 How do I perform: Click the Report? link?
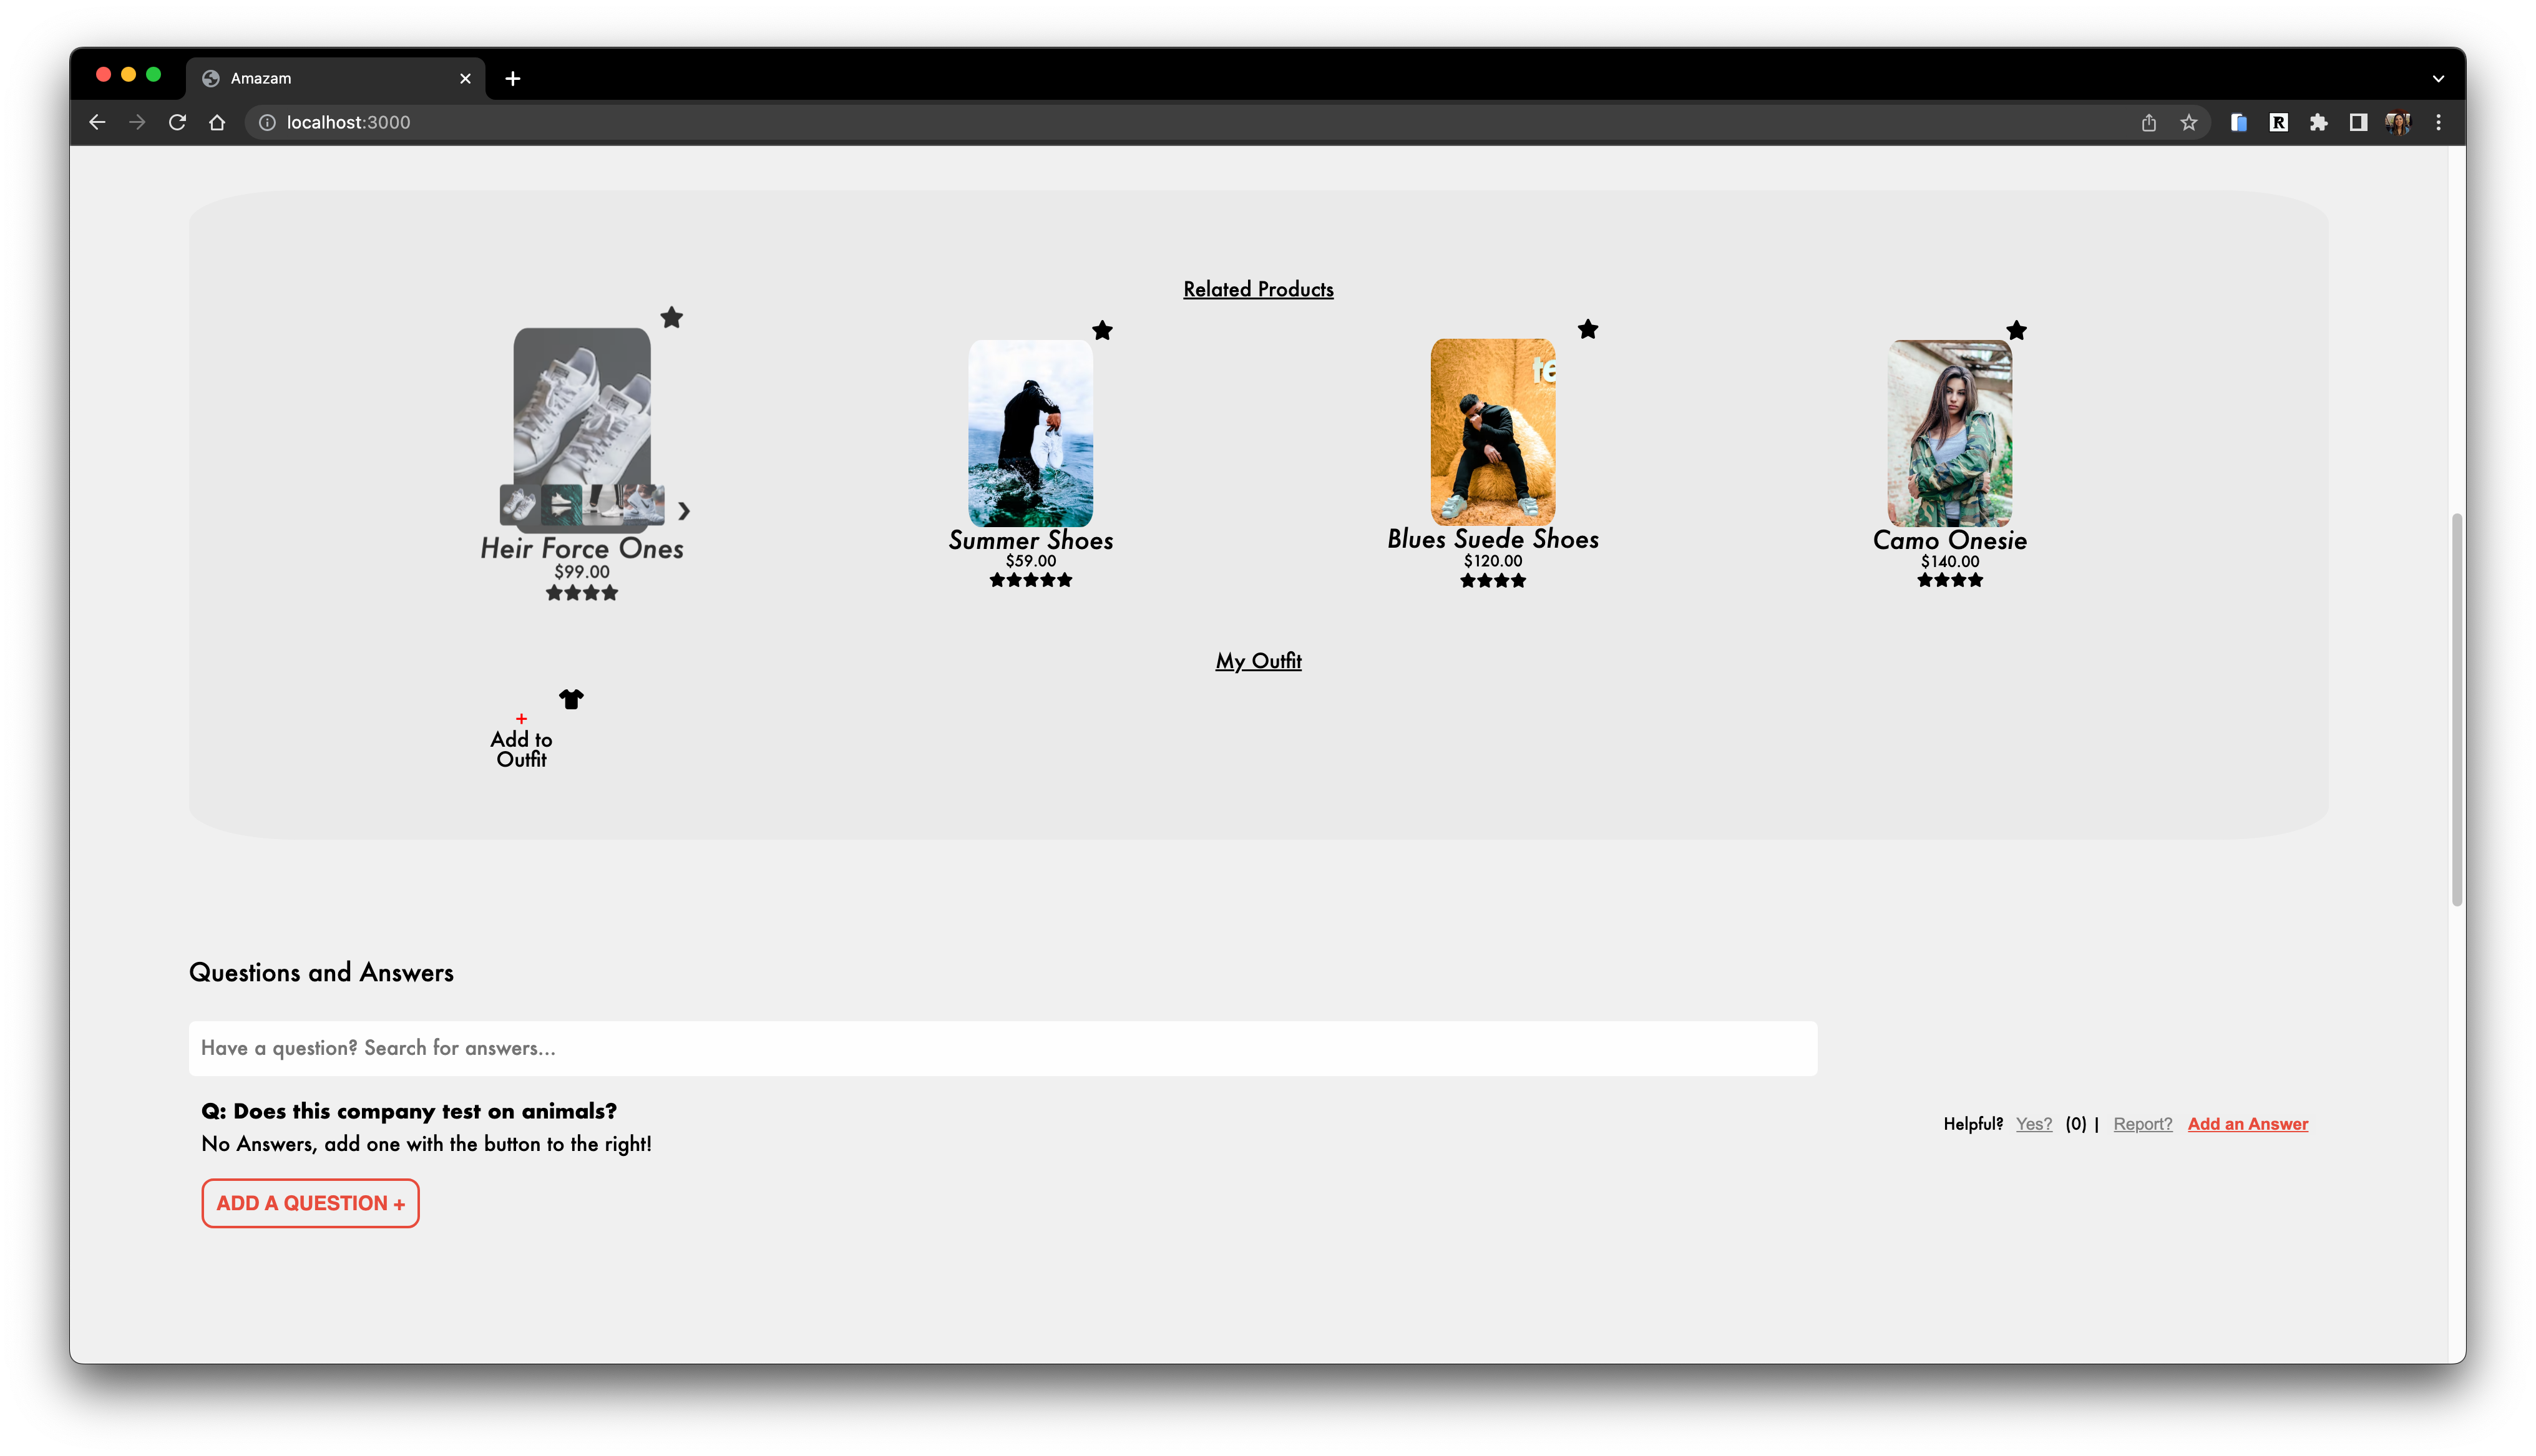(2142, 1124)
